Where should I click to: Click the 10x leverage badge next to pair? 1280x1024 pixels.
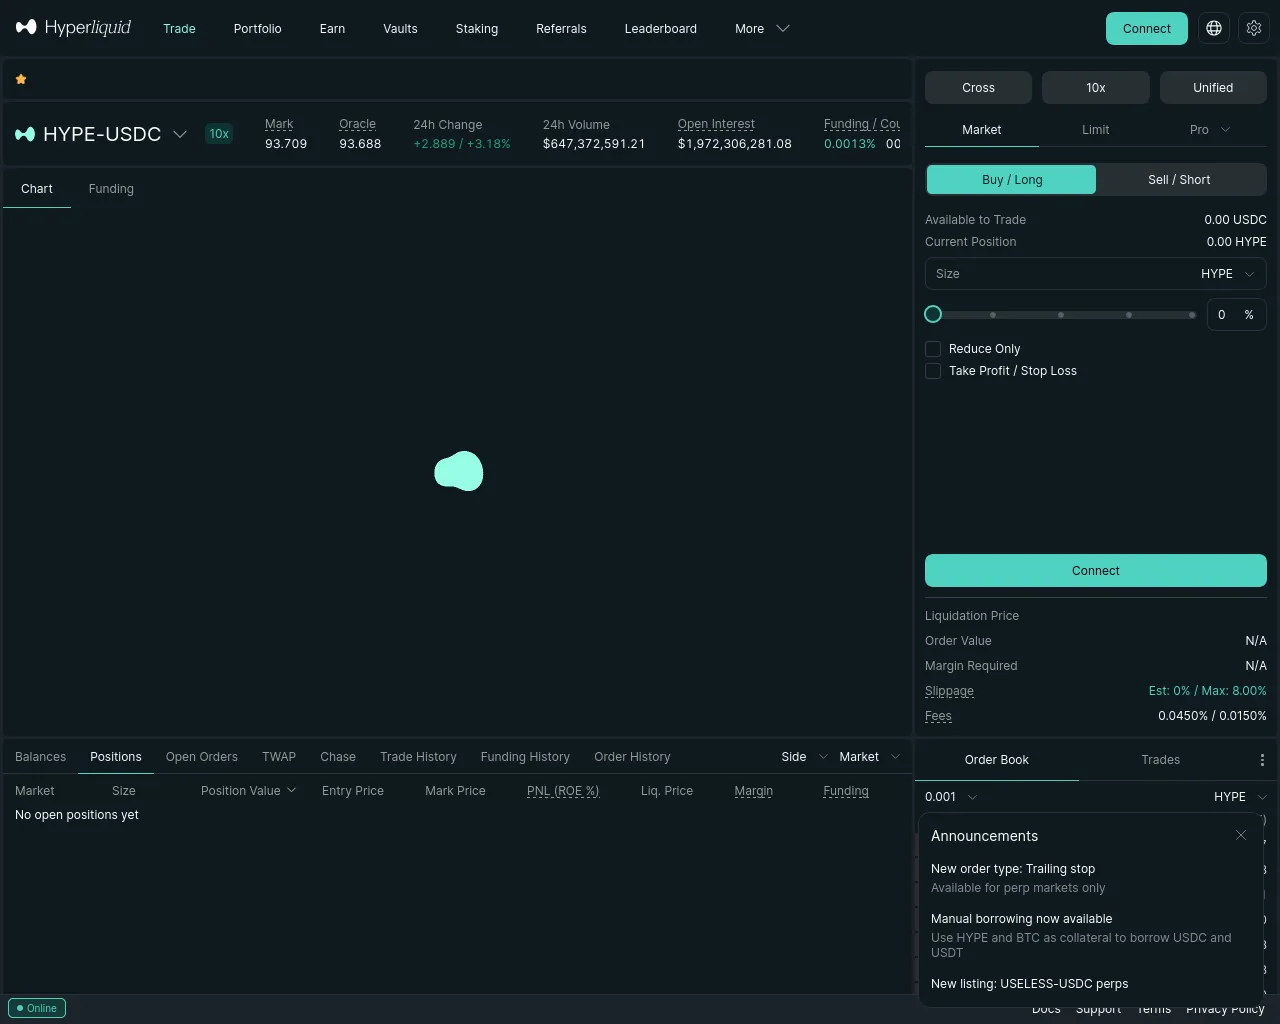(x=219, y=134)
